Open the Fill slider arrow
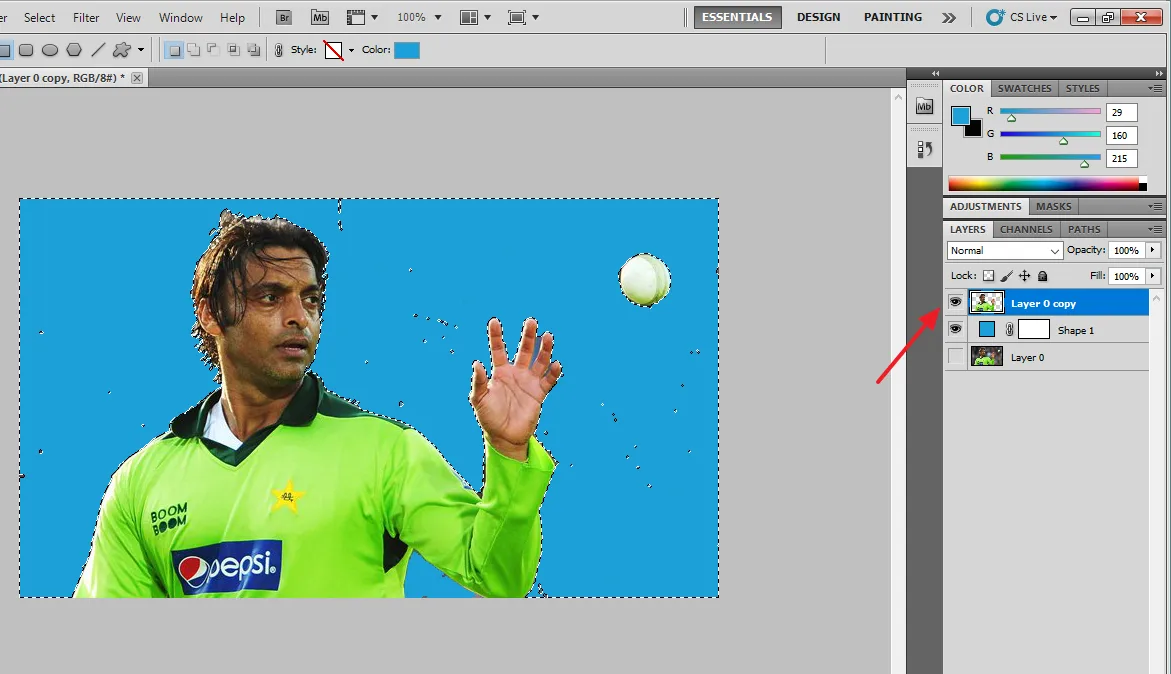 (x=1152, y=275)
